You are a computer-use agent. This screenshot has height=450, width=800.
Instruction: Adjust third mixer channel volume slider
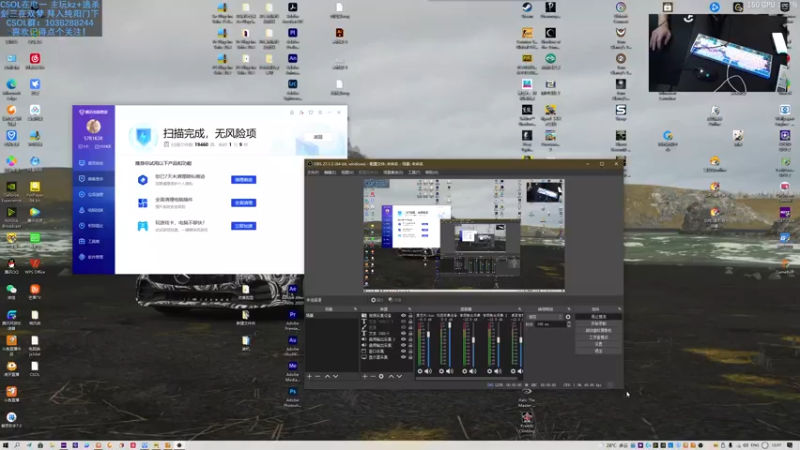pos(473,344)
